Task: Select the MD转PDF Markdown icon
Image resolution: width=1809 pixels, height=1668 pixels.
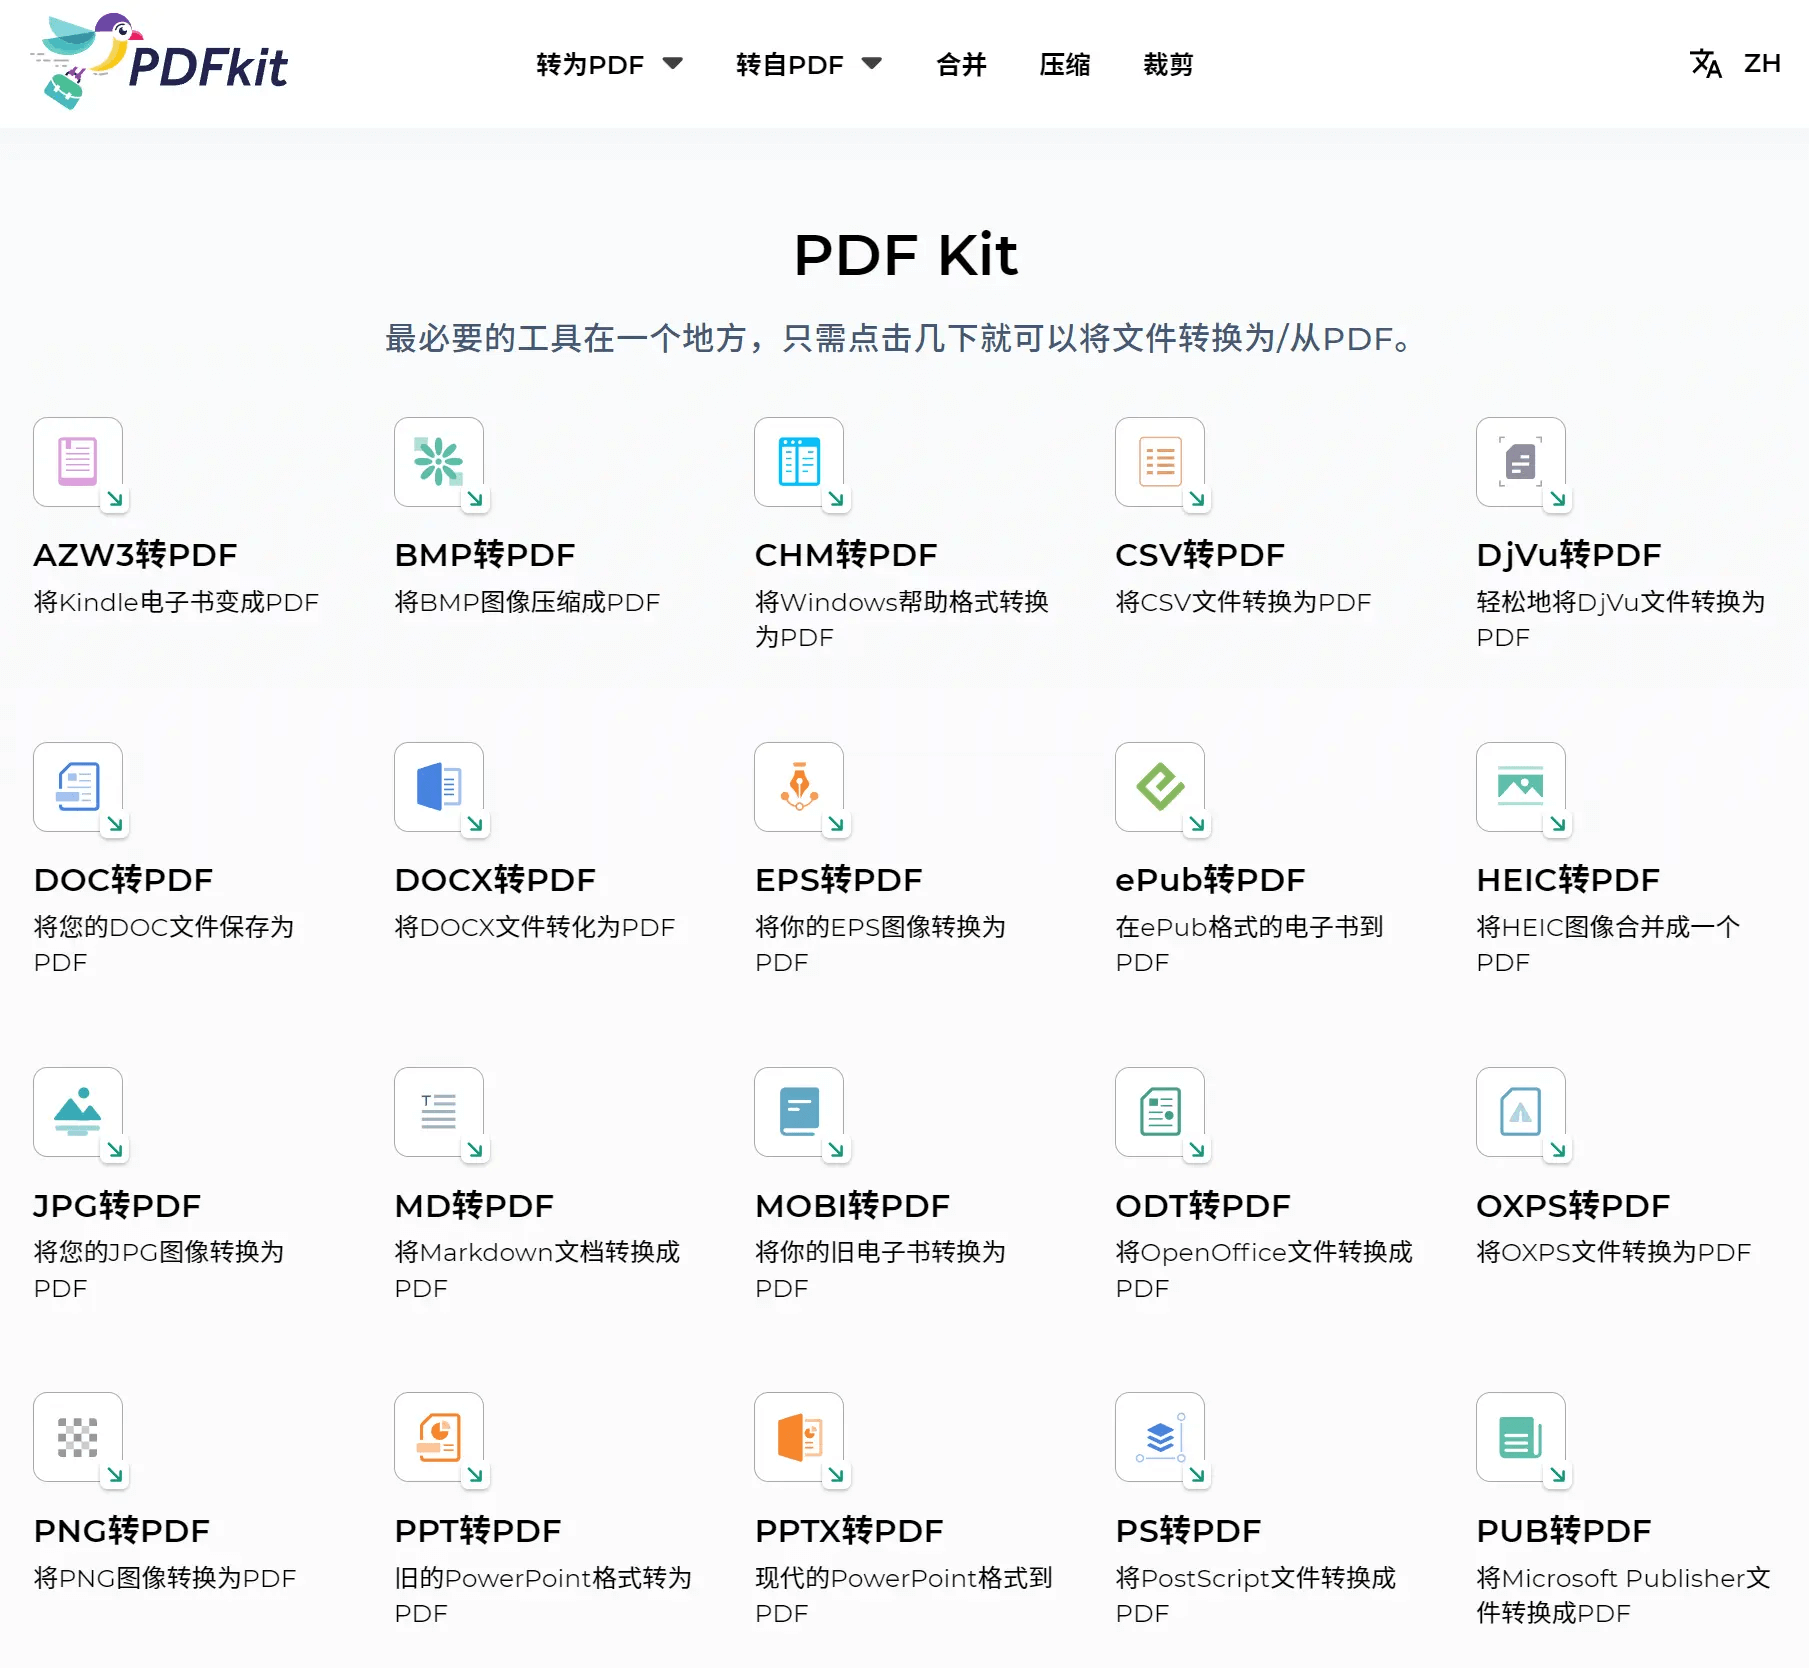Action: coord(438,1113)
